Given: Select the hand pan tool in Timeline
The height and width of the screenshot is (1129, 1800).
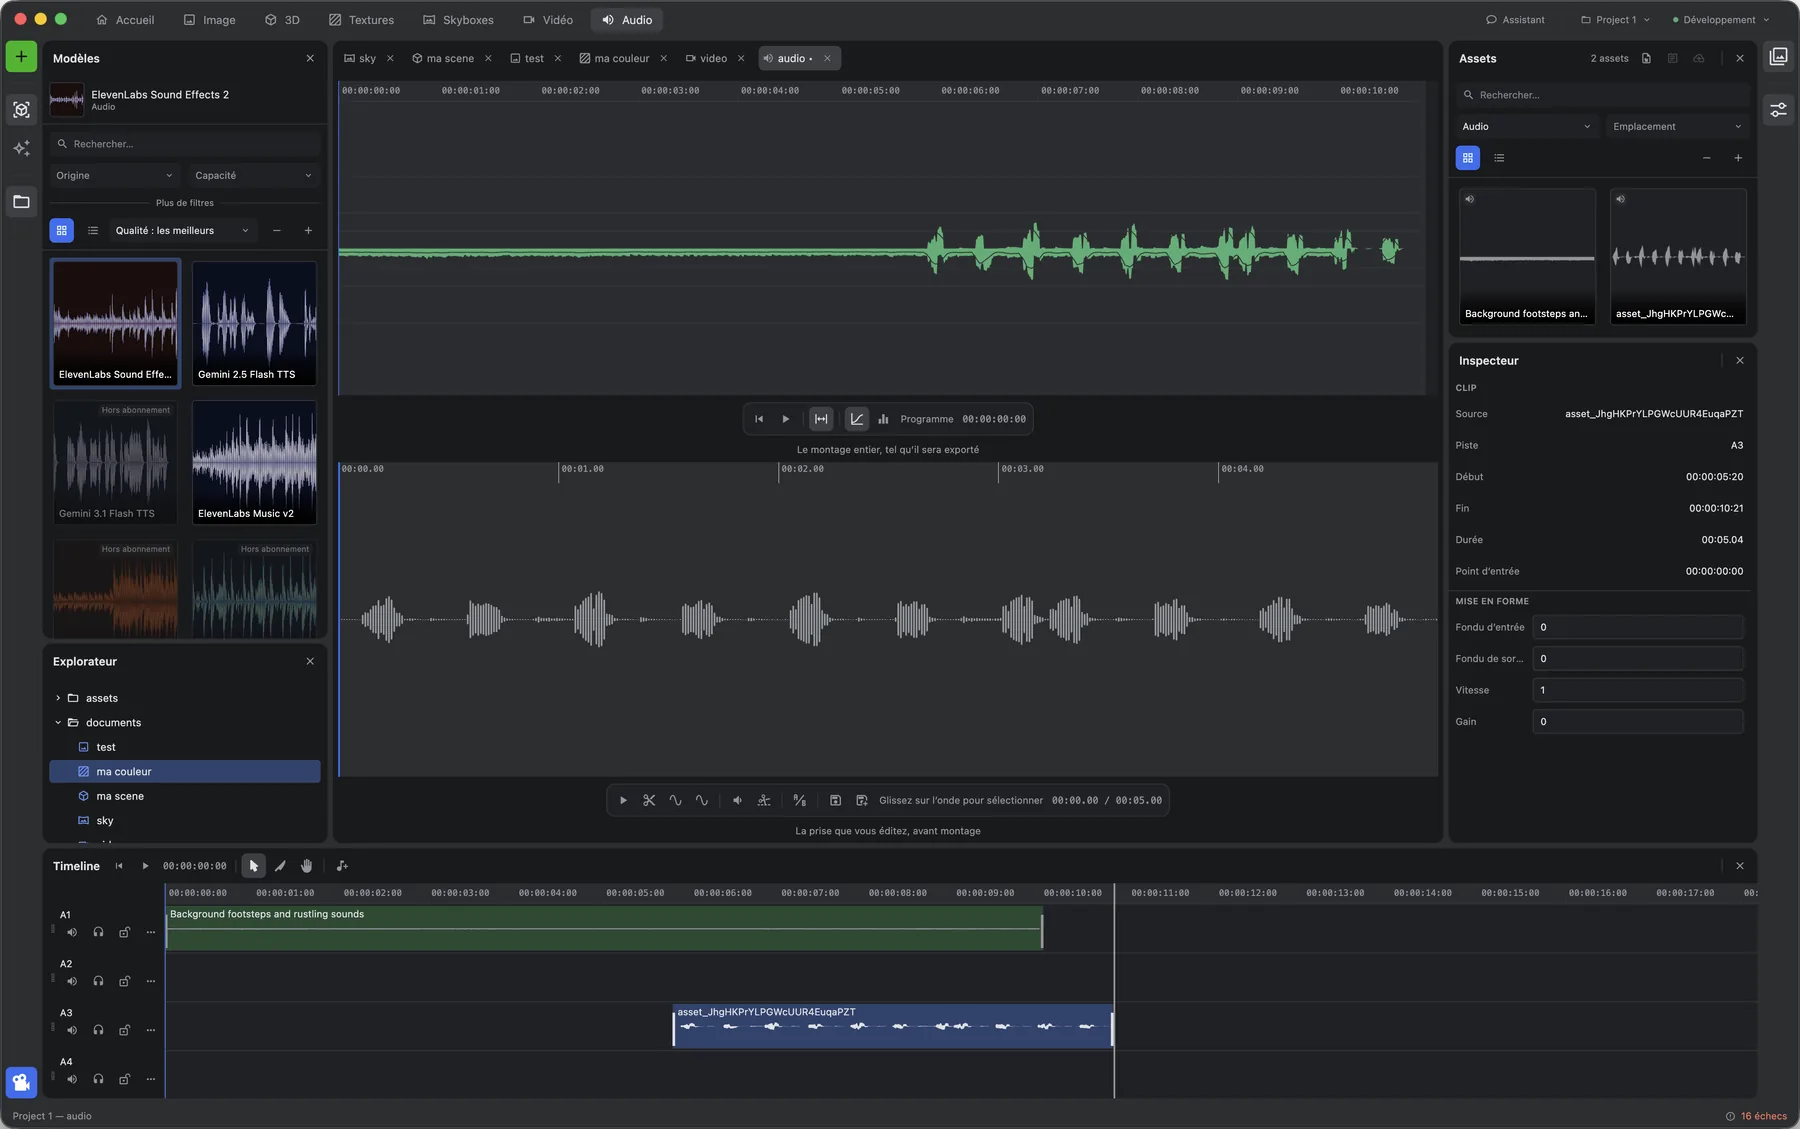Looking at the screenshot, I should tap(307, 866).
